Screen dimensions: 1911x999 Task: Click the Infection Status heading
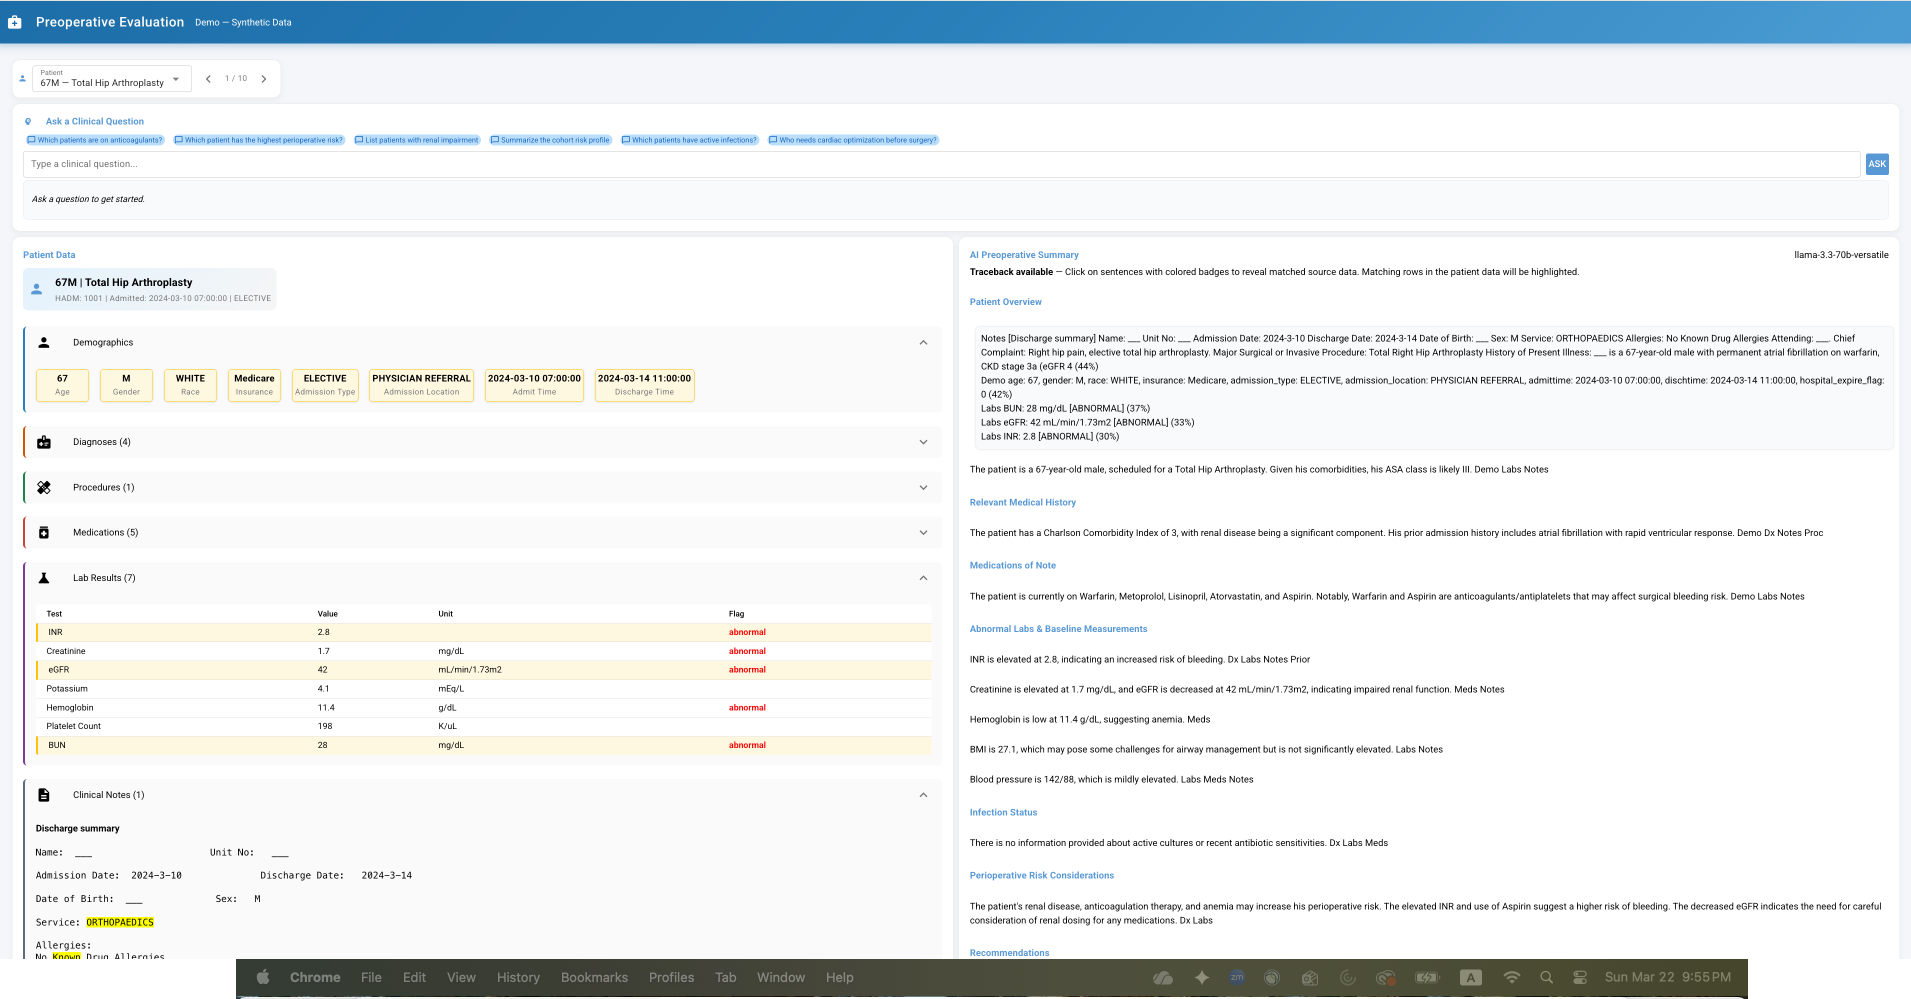[1003, 813]
